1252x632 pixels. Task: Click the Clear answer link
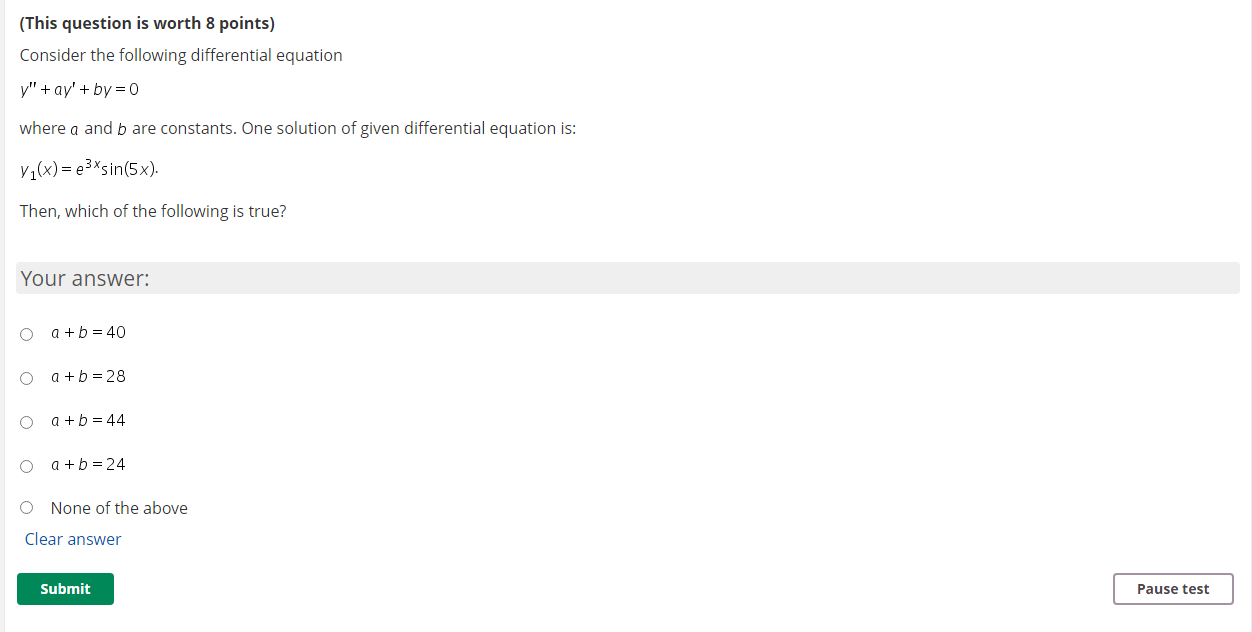pos(72,539)
